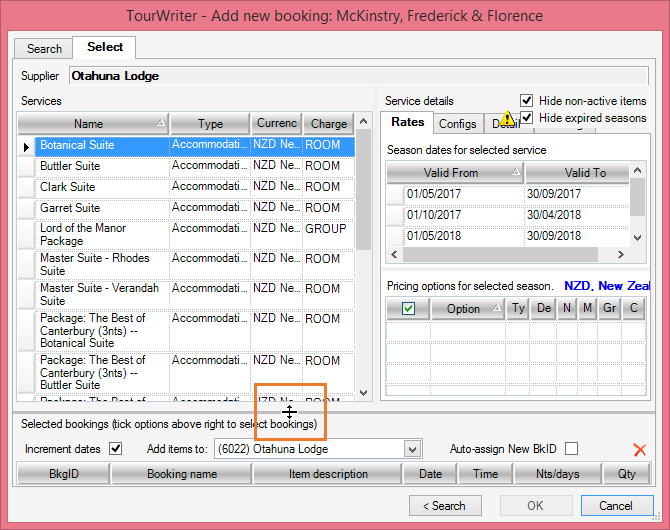This screenshot has height=530, width=670.
Task: Toggle Hide non-active items checkbox
Action: [x=527, y=101]
